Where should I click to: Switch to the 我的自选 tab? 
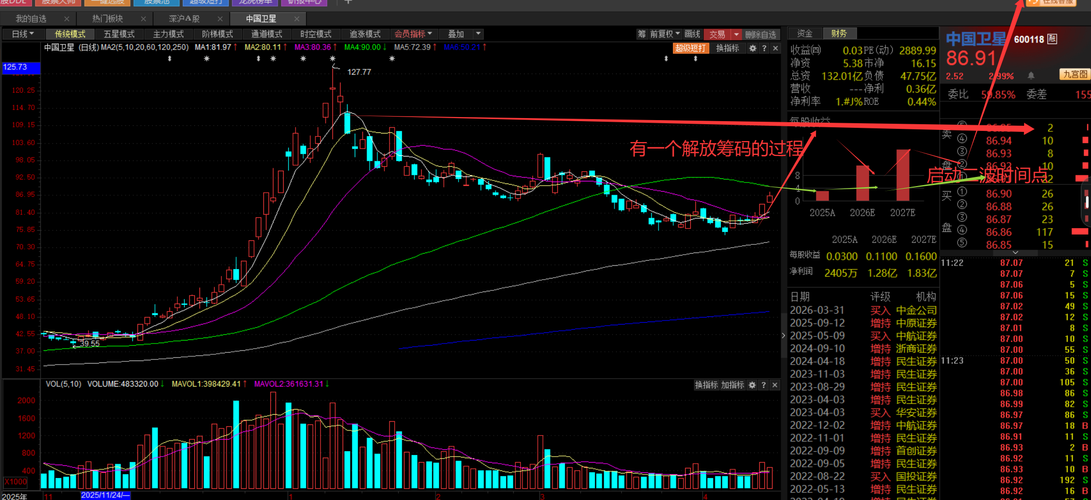(31, 18)
